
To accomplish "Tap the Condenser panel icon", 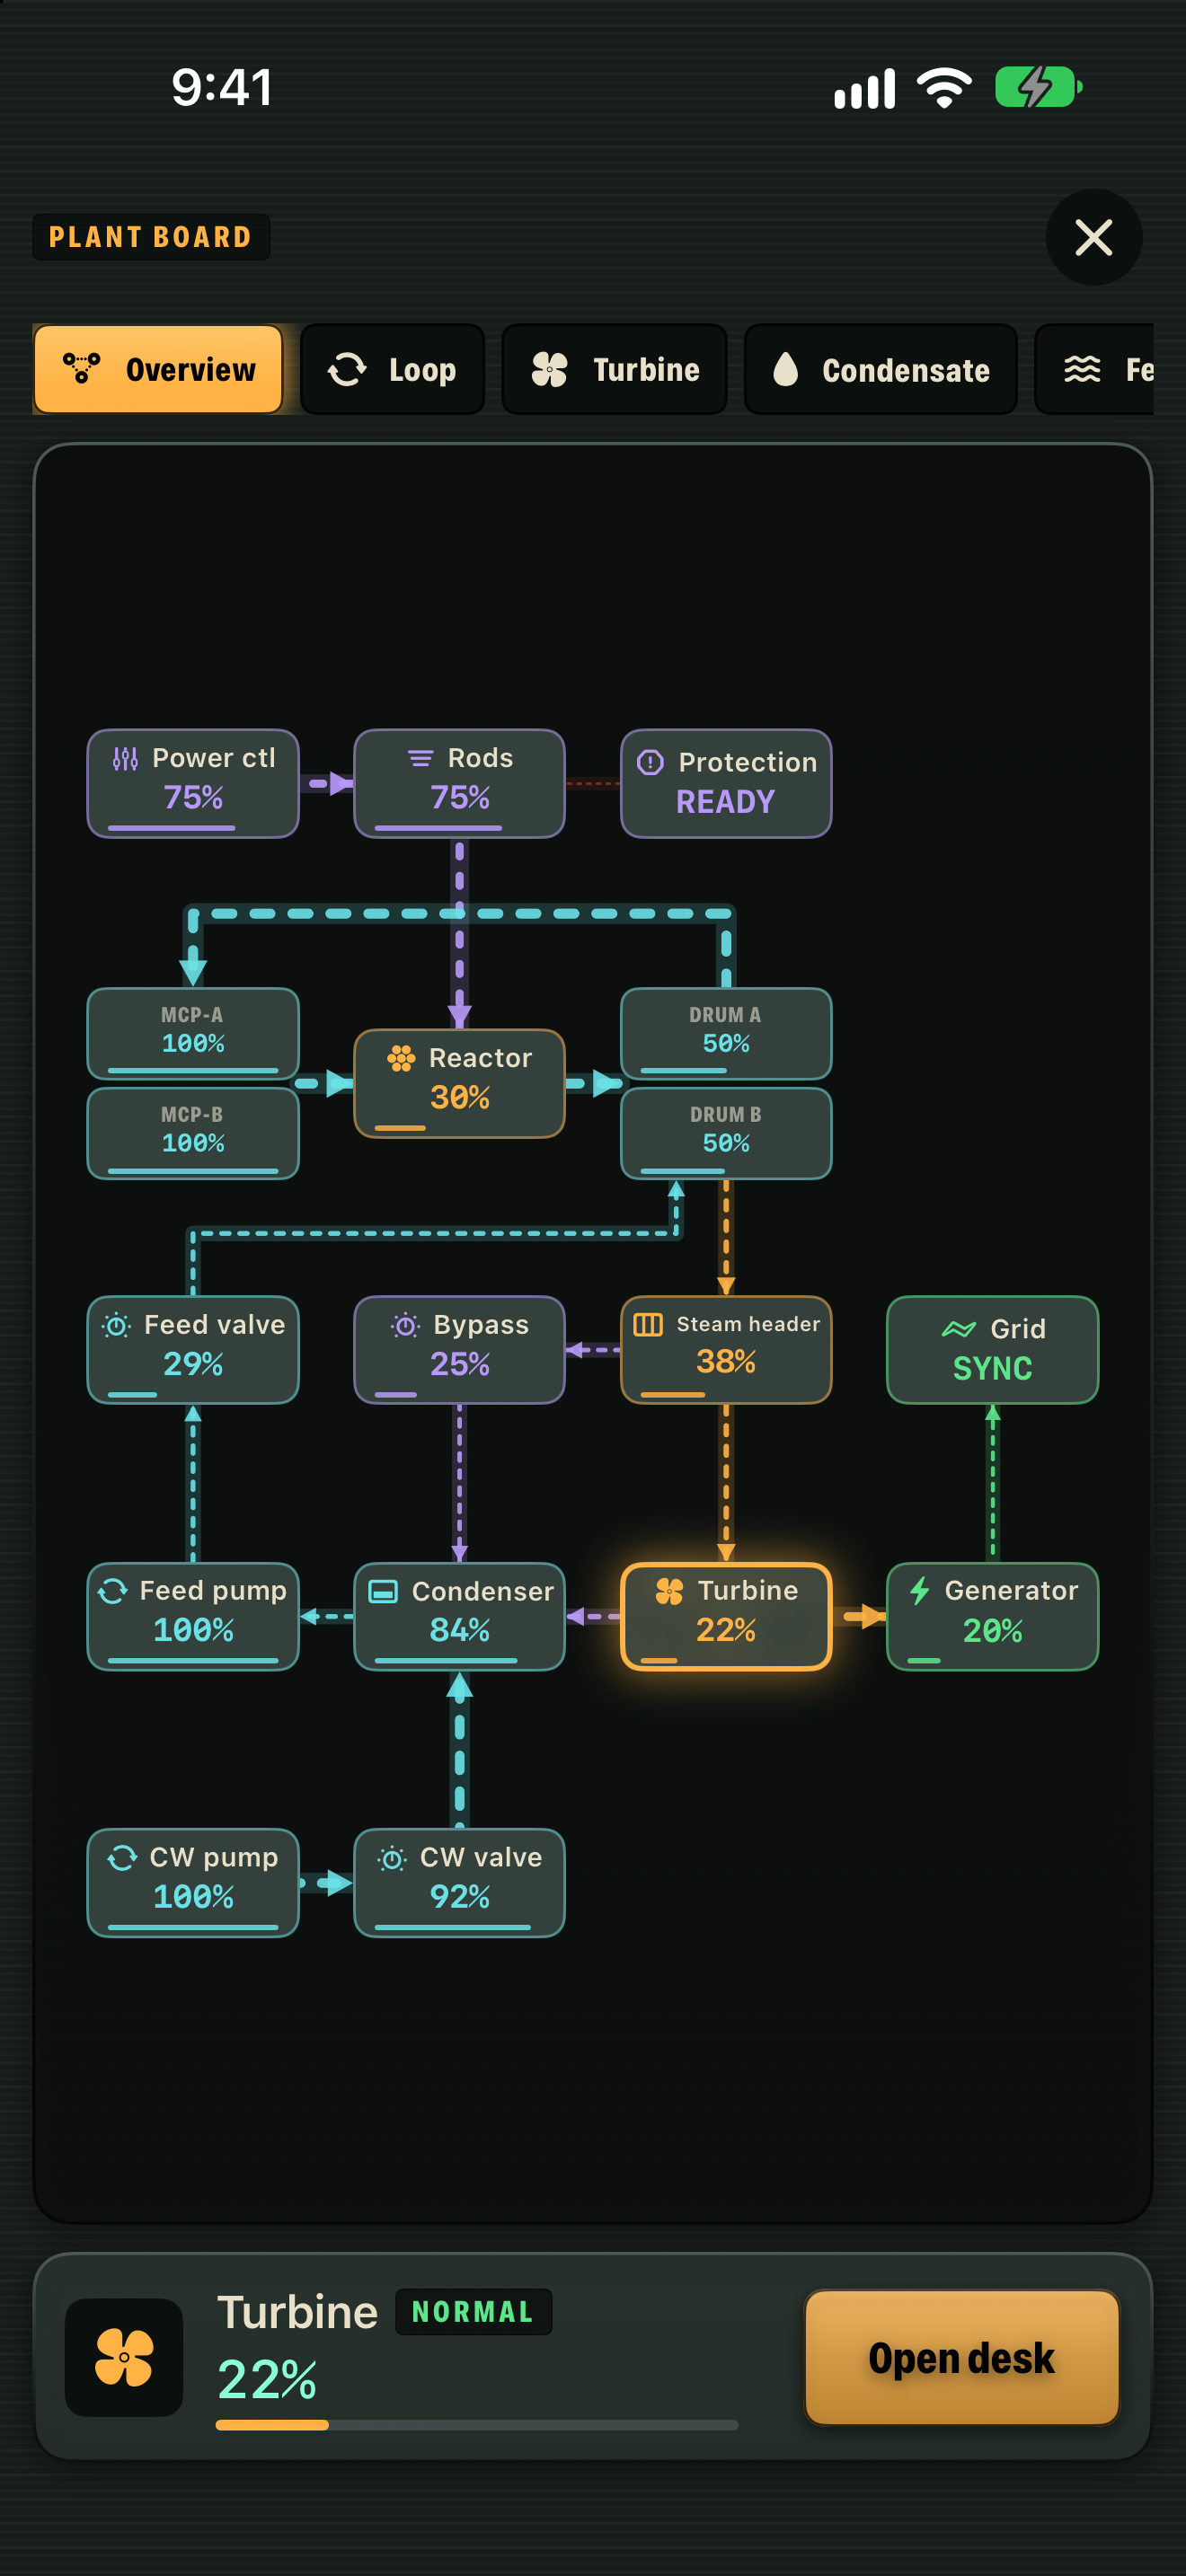I will (x=383, y=1591).
